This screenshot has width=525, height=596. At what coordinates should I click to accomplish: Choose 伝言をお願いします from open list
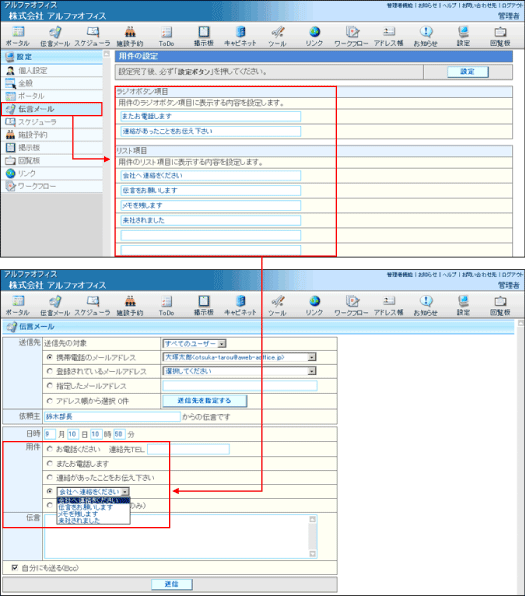click(93, 507)
